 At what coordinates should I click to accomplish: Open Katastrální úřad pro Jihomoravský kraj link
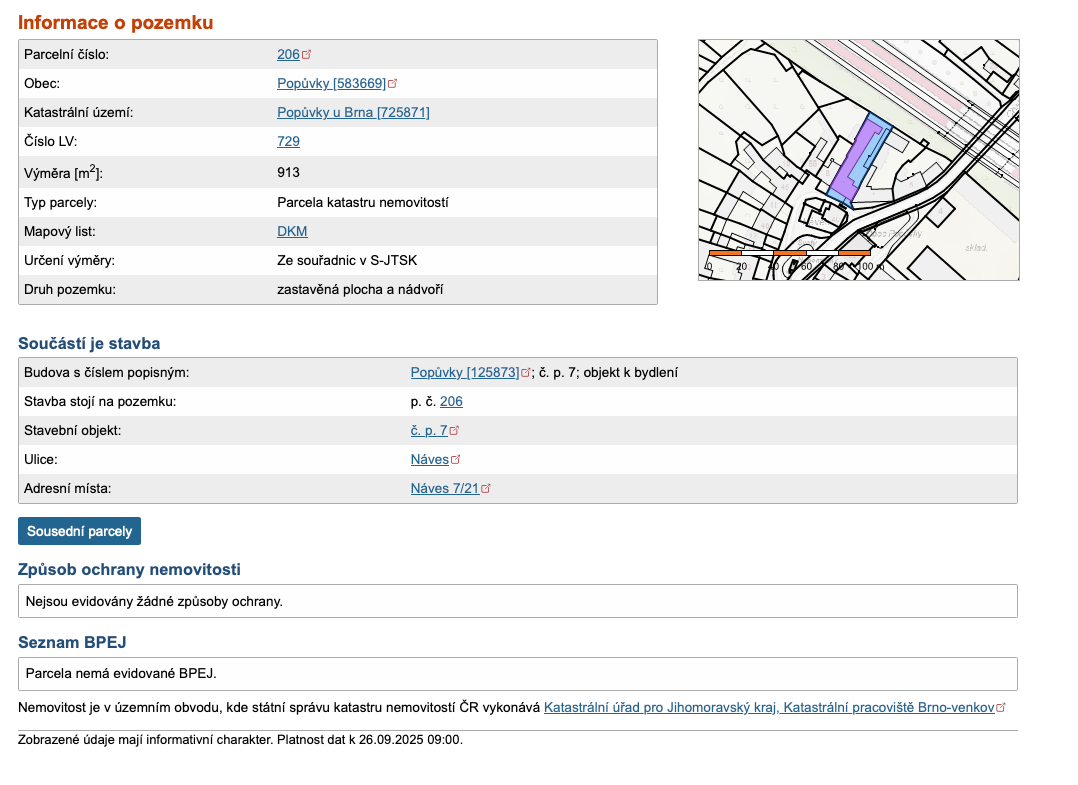(x=768, y=708)
